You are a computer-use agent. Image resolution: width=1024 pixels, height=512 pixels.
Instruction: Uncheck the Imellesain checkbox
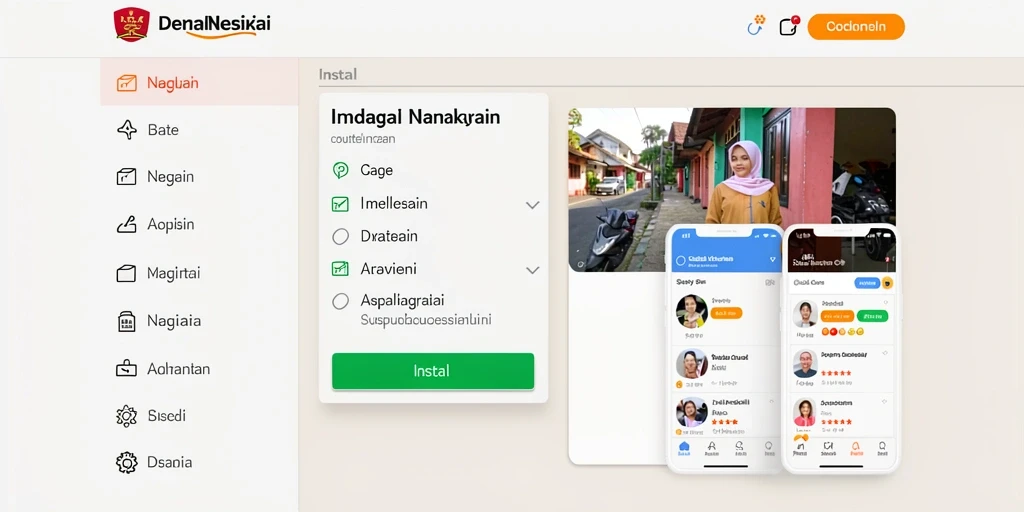click(340, 204)
